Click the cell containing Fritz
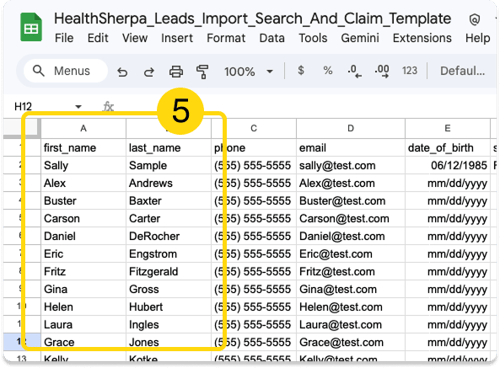The height and width of the screenshot is (368, 500). [83, 271]
